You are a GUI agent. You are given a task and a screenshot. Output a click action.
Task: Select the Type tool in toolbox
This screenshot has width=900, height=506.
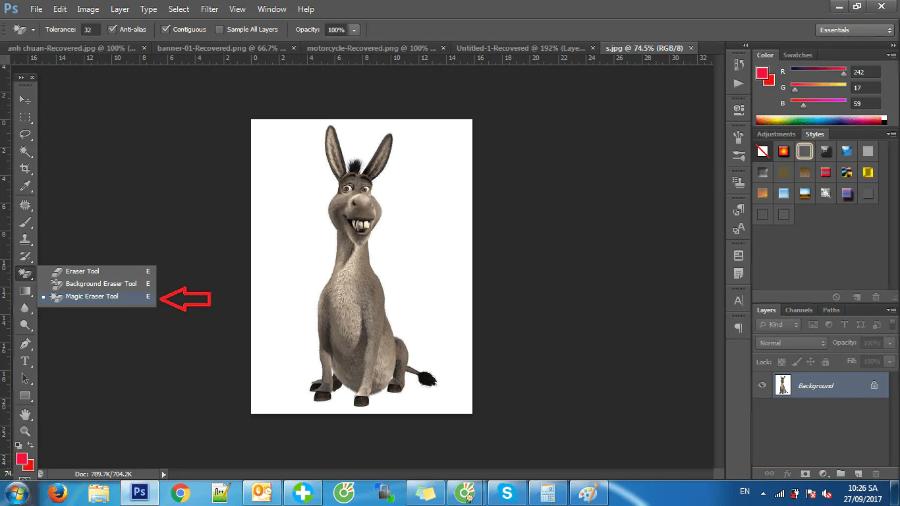tap(25, 361)
